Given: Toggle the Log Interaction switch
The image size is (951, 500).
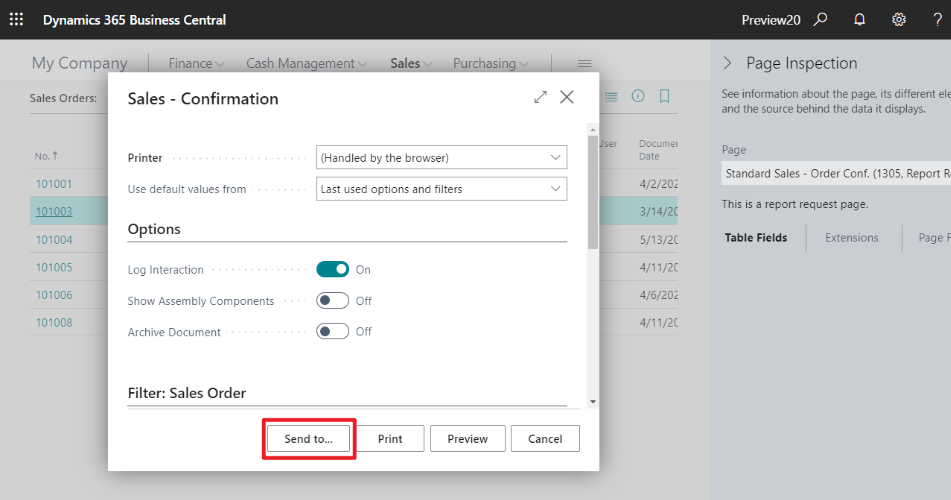Looking at the screenshot, I should tap(332, 269).
